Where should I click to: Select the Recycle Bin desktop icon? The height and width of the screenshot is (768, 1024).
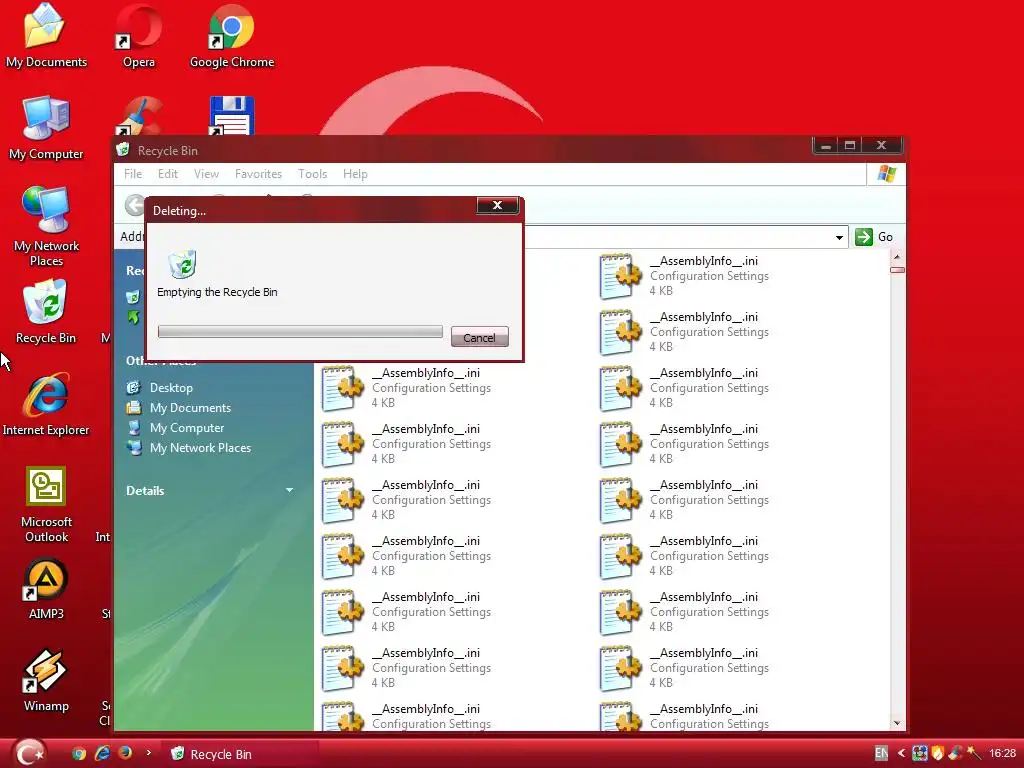[46, 312]
